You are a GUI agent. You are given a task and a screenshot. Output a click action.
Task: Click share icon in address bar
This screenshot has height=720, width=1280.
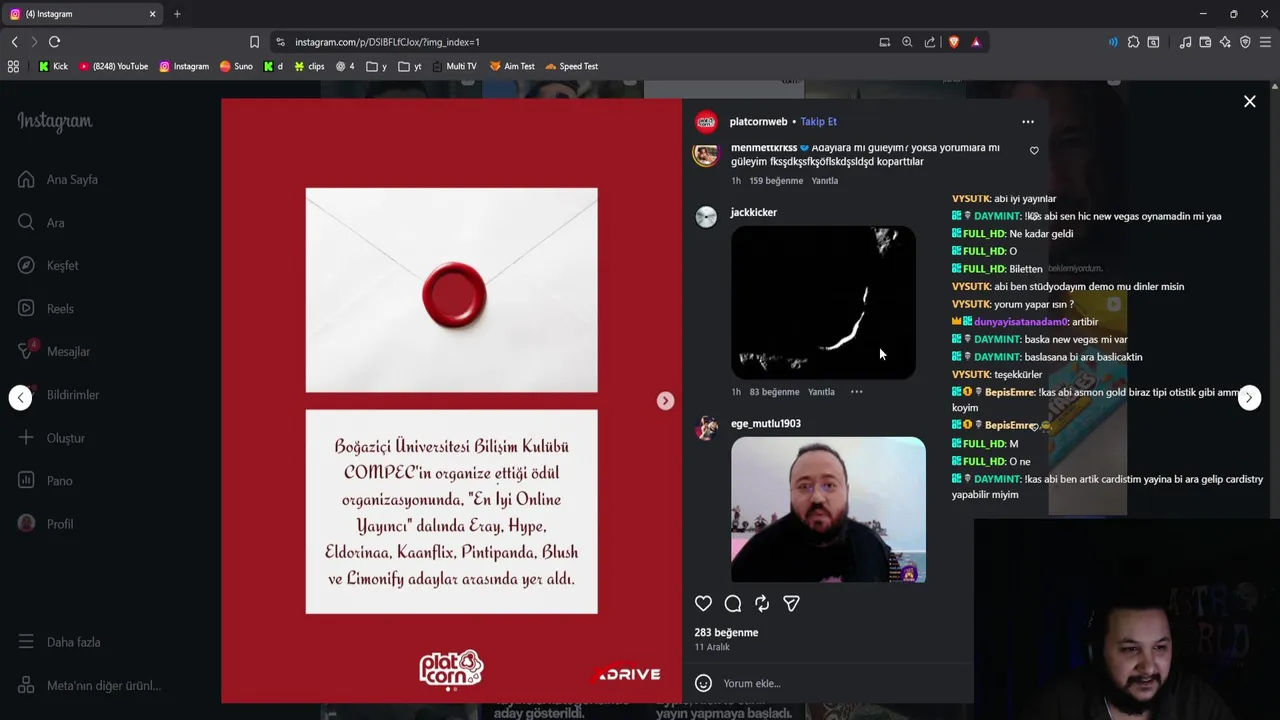(930, 42)
